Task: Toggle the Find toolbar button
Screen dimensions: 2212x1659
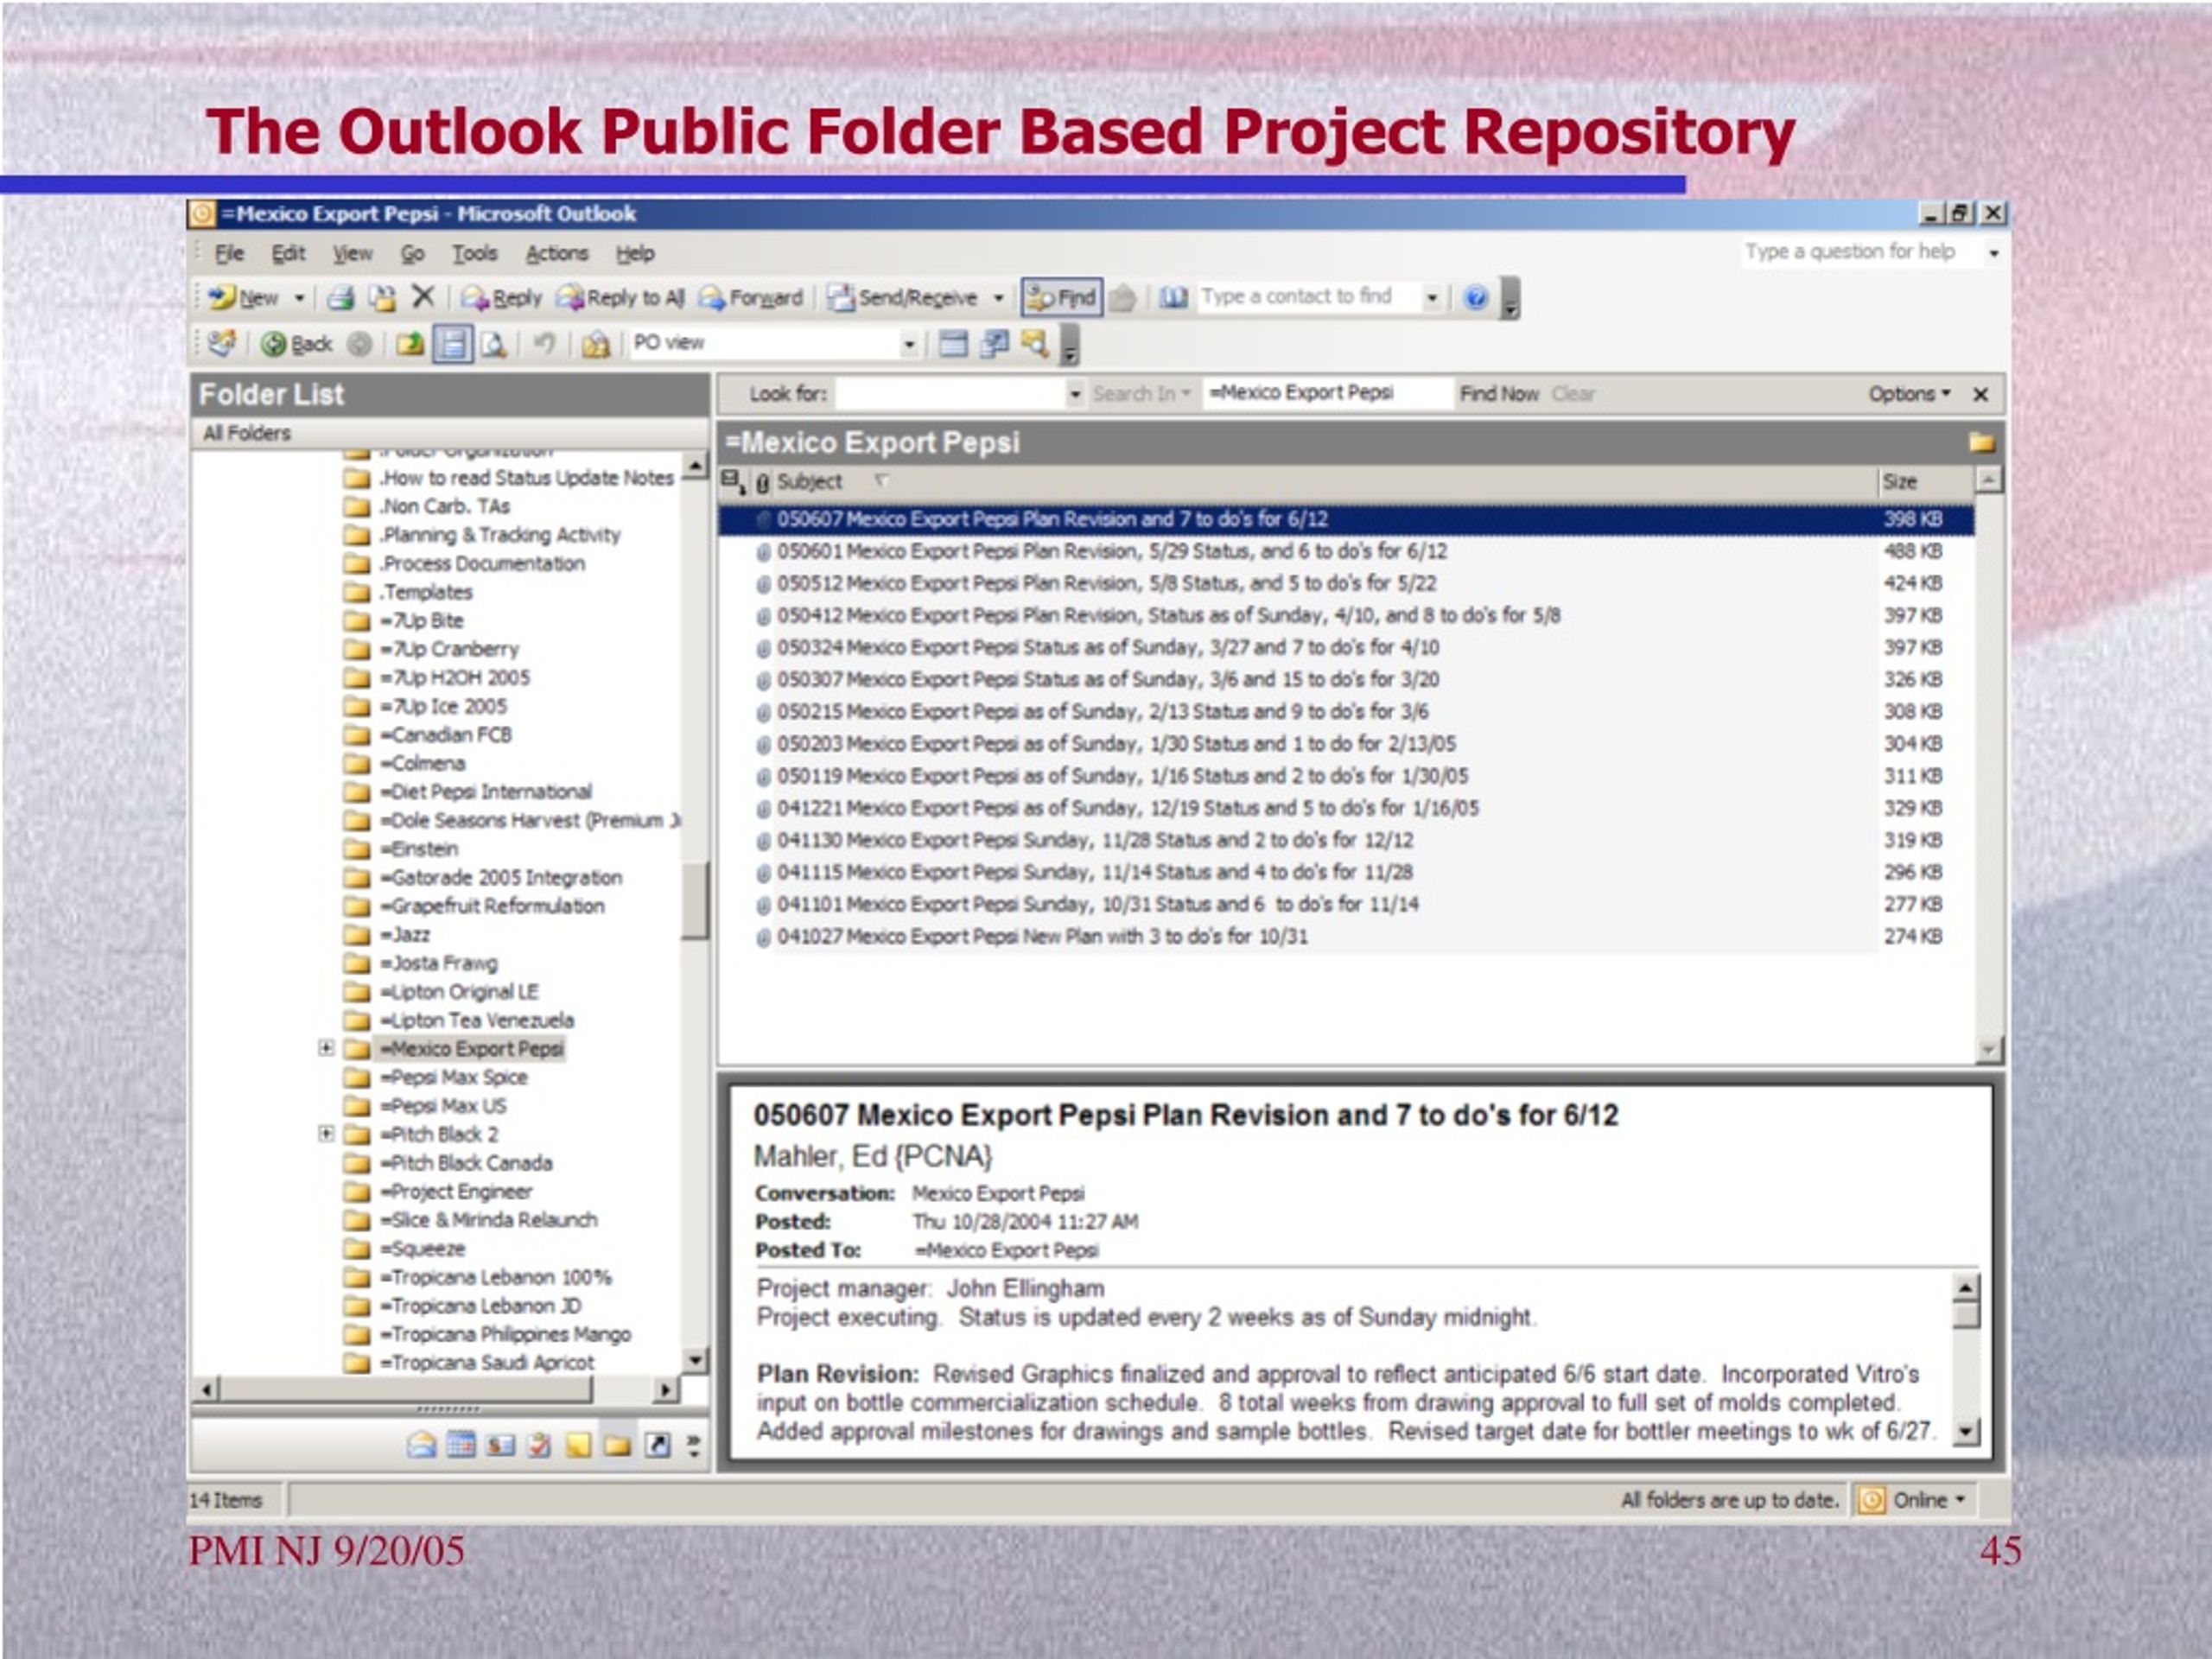Action: pos(1062,297)
